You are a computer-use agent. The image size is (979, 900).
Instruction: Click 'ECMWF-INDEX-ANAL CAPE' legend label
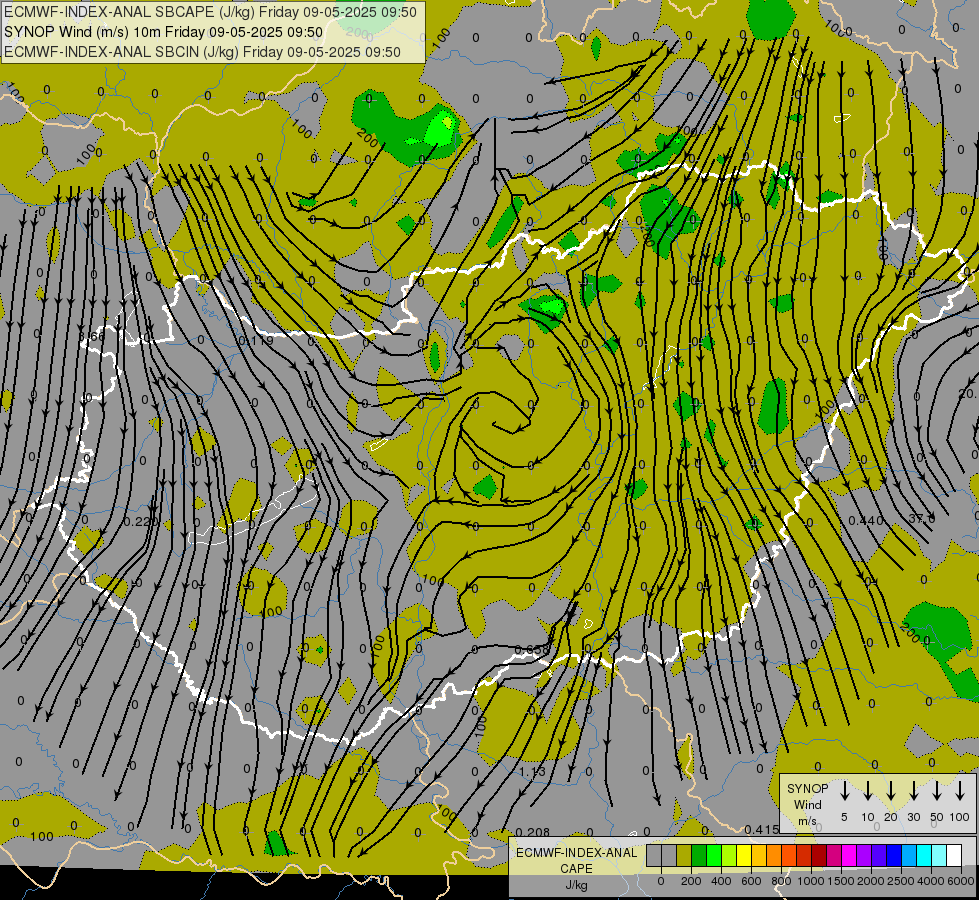(x=576, y=860)
